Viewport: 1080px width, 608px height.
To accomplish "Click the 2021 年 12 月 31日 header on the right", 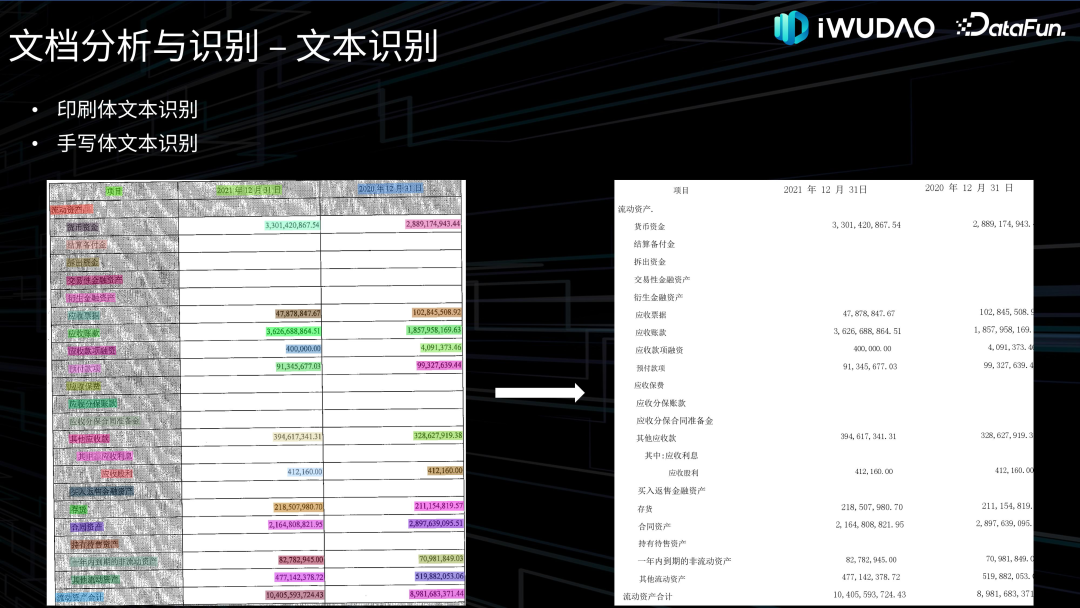I will 825,189.
